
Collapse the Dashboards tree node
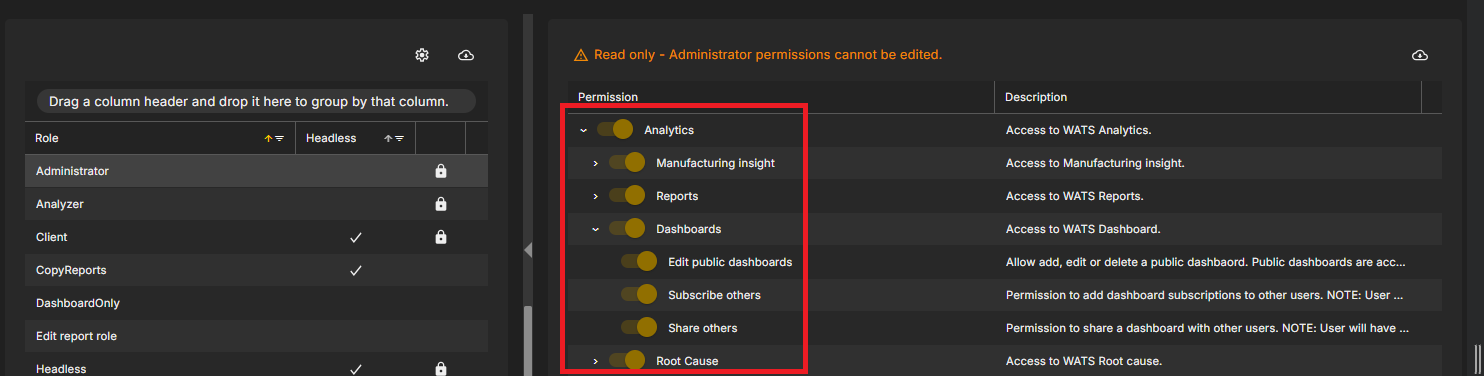tap(595, 229)
